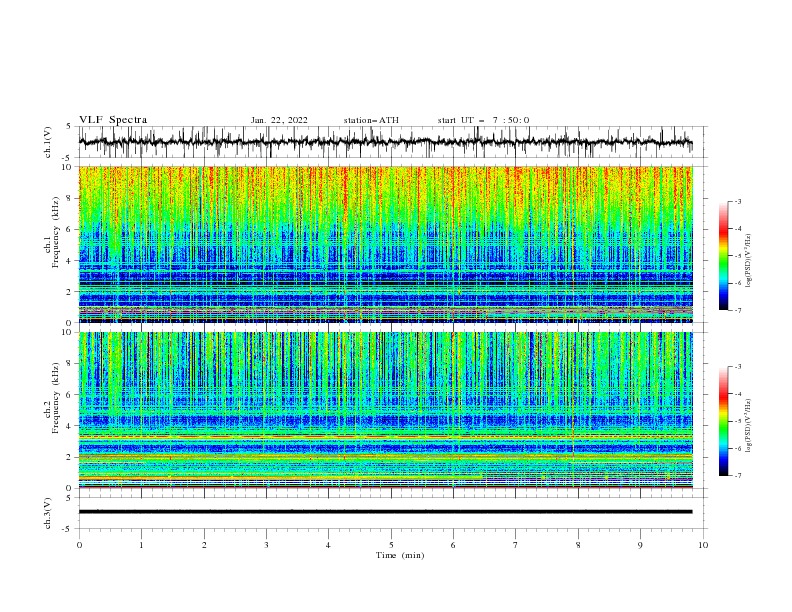Click inside the ch.2 spectrogram panel

[385, 410]
